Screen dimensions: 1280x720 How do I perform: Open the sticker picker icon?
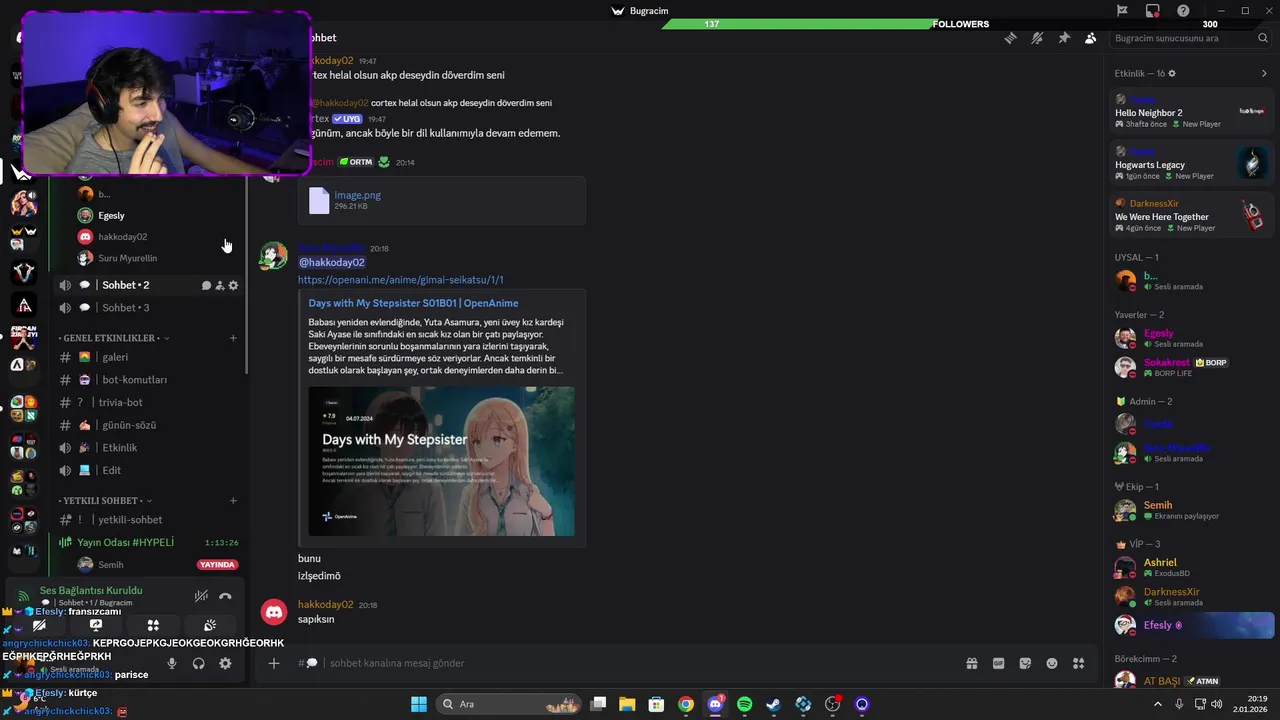pyautogui.click(x=1025, y=663)
